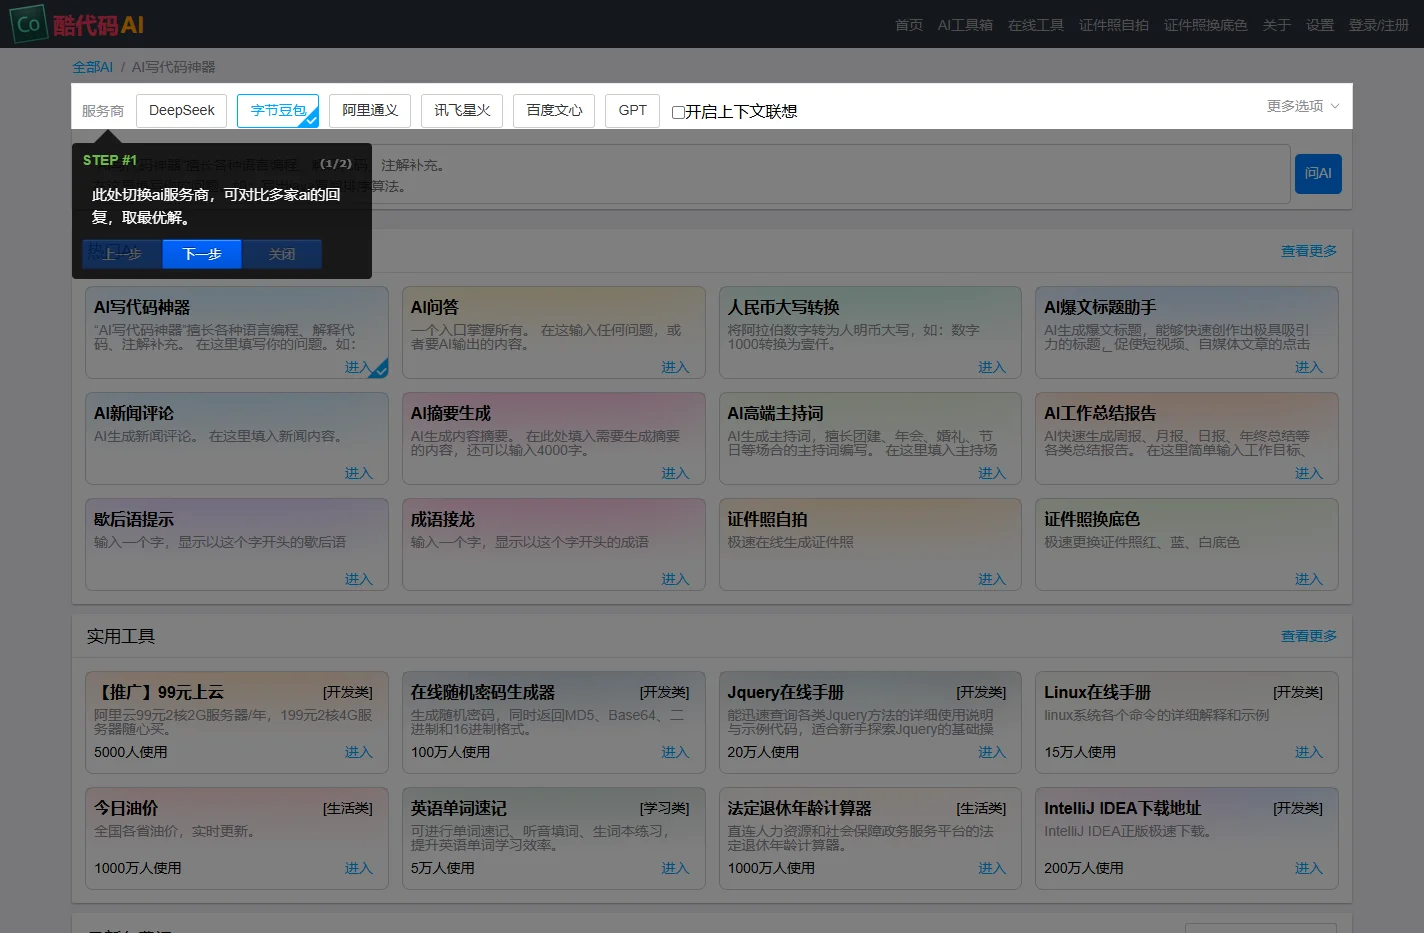Enter the 歇后语提示 card
The image size is (1424, 933).
coord(358,579)
